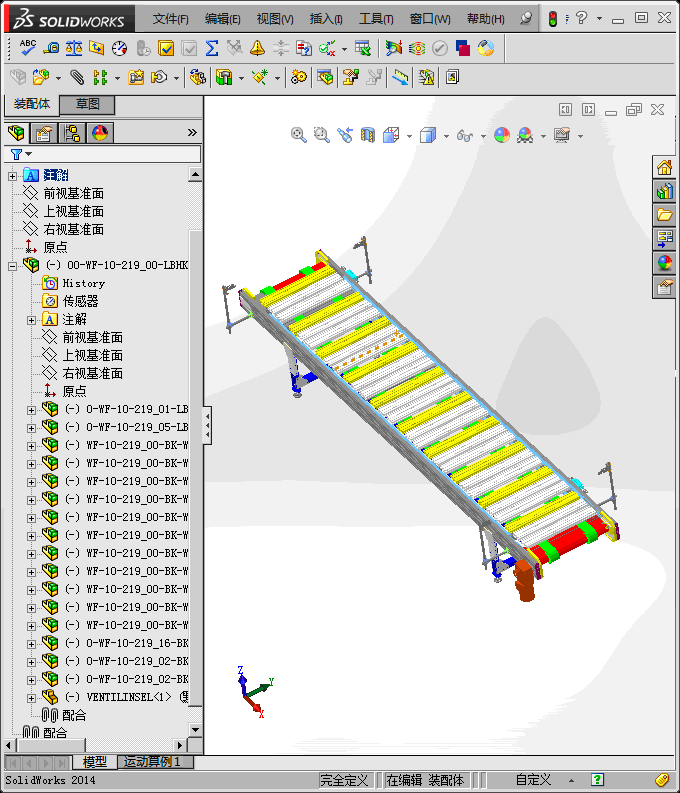Expand the top 注解 annotations node
This screenshot has height=793, width=680.
point(13,176)
